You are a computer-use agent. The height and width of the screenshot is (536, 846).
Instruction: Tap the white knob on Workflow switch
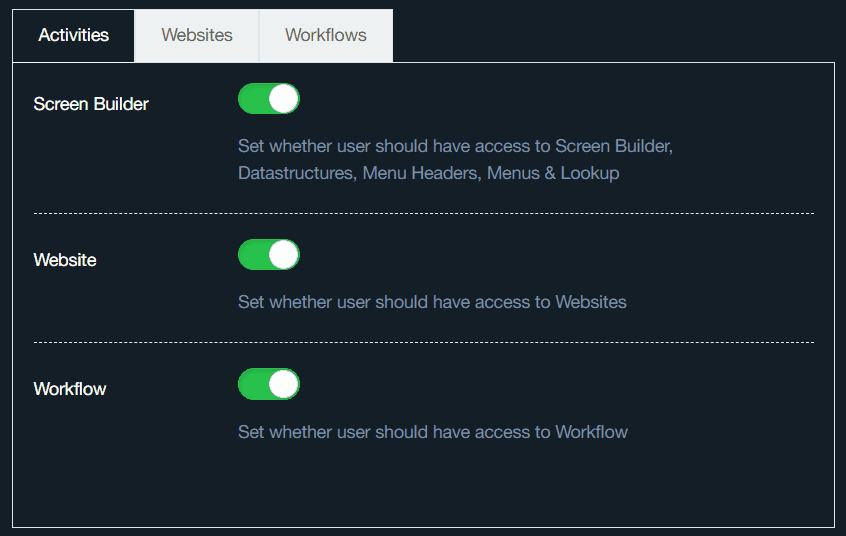[284, 384]
